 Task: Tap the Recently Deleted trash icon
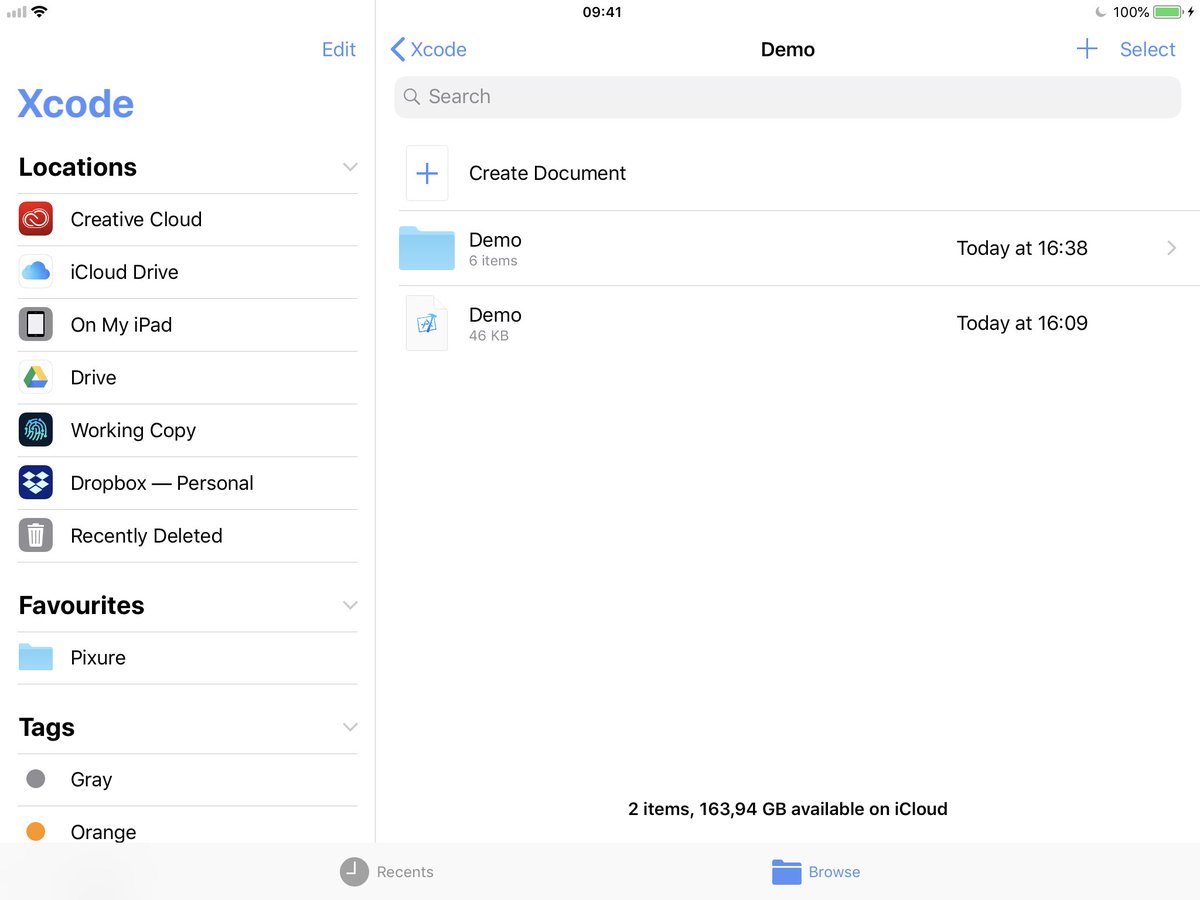point(36,535)
